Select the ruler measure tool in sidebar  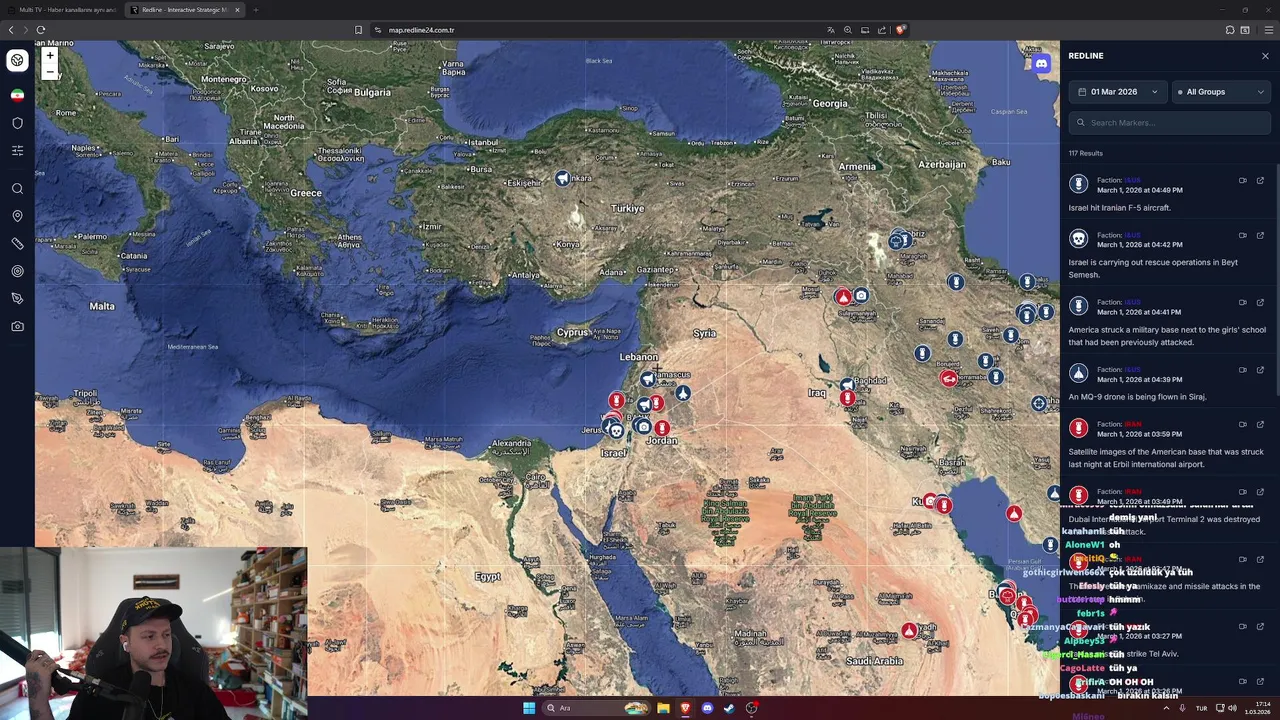(17, 244)
